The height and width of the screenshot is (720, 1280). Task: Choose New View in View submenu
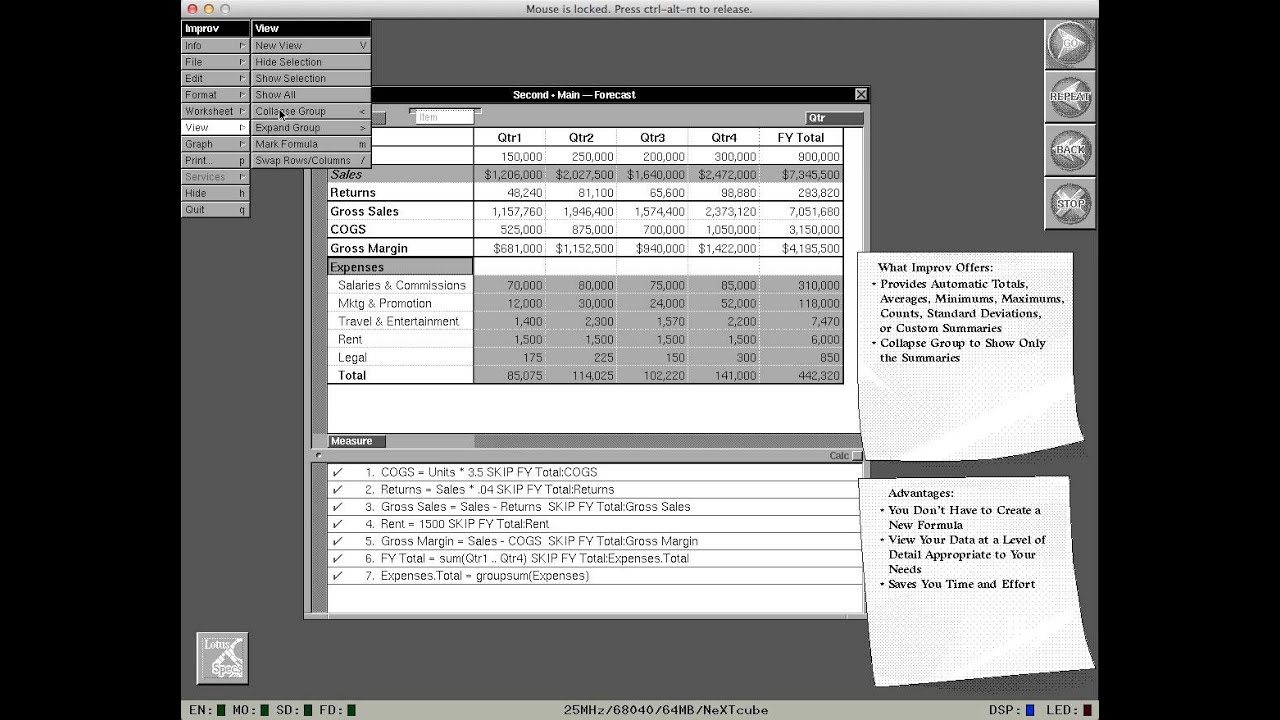(311, 45)
